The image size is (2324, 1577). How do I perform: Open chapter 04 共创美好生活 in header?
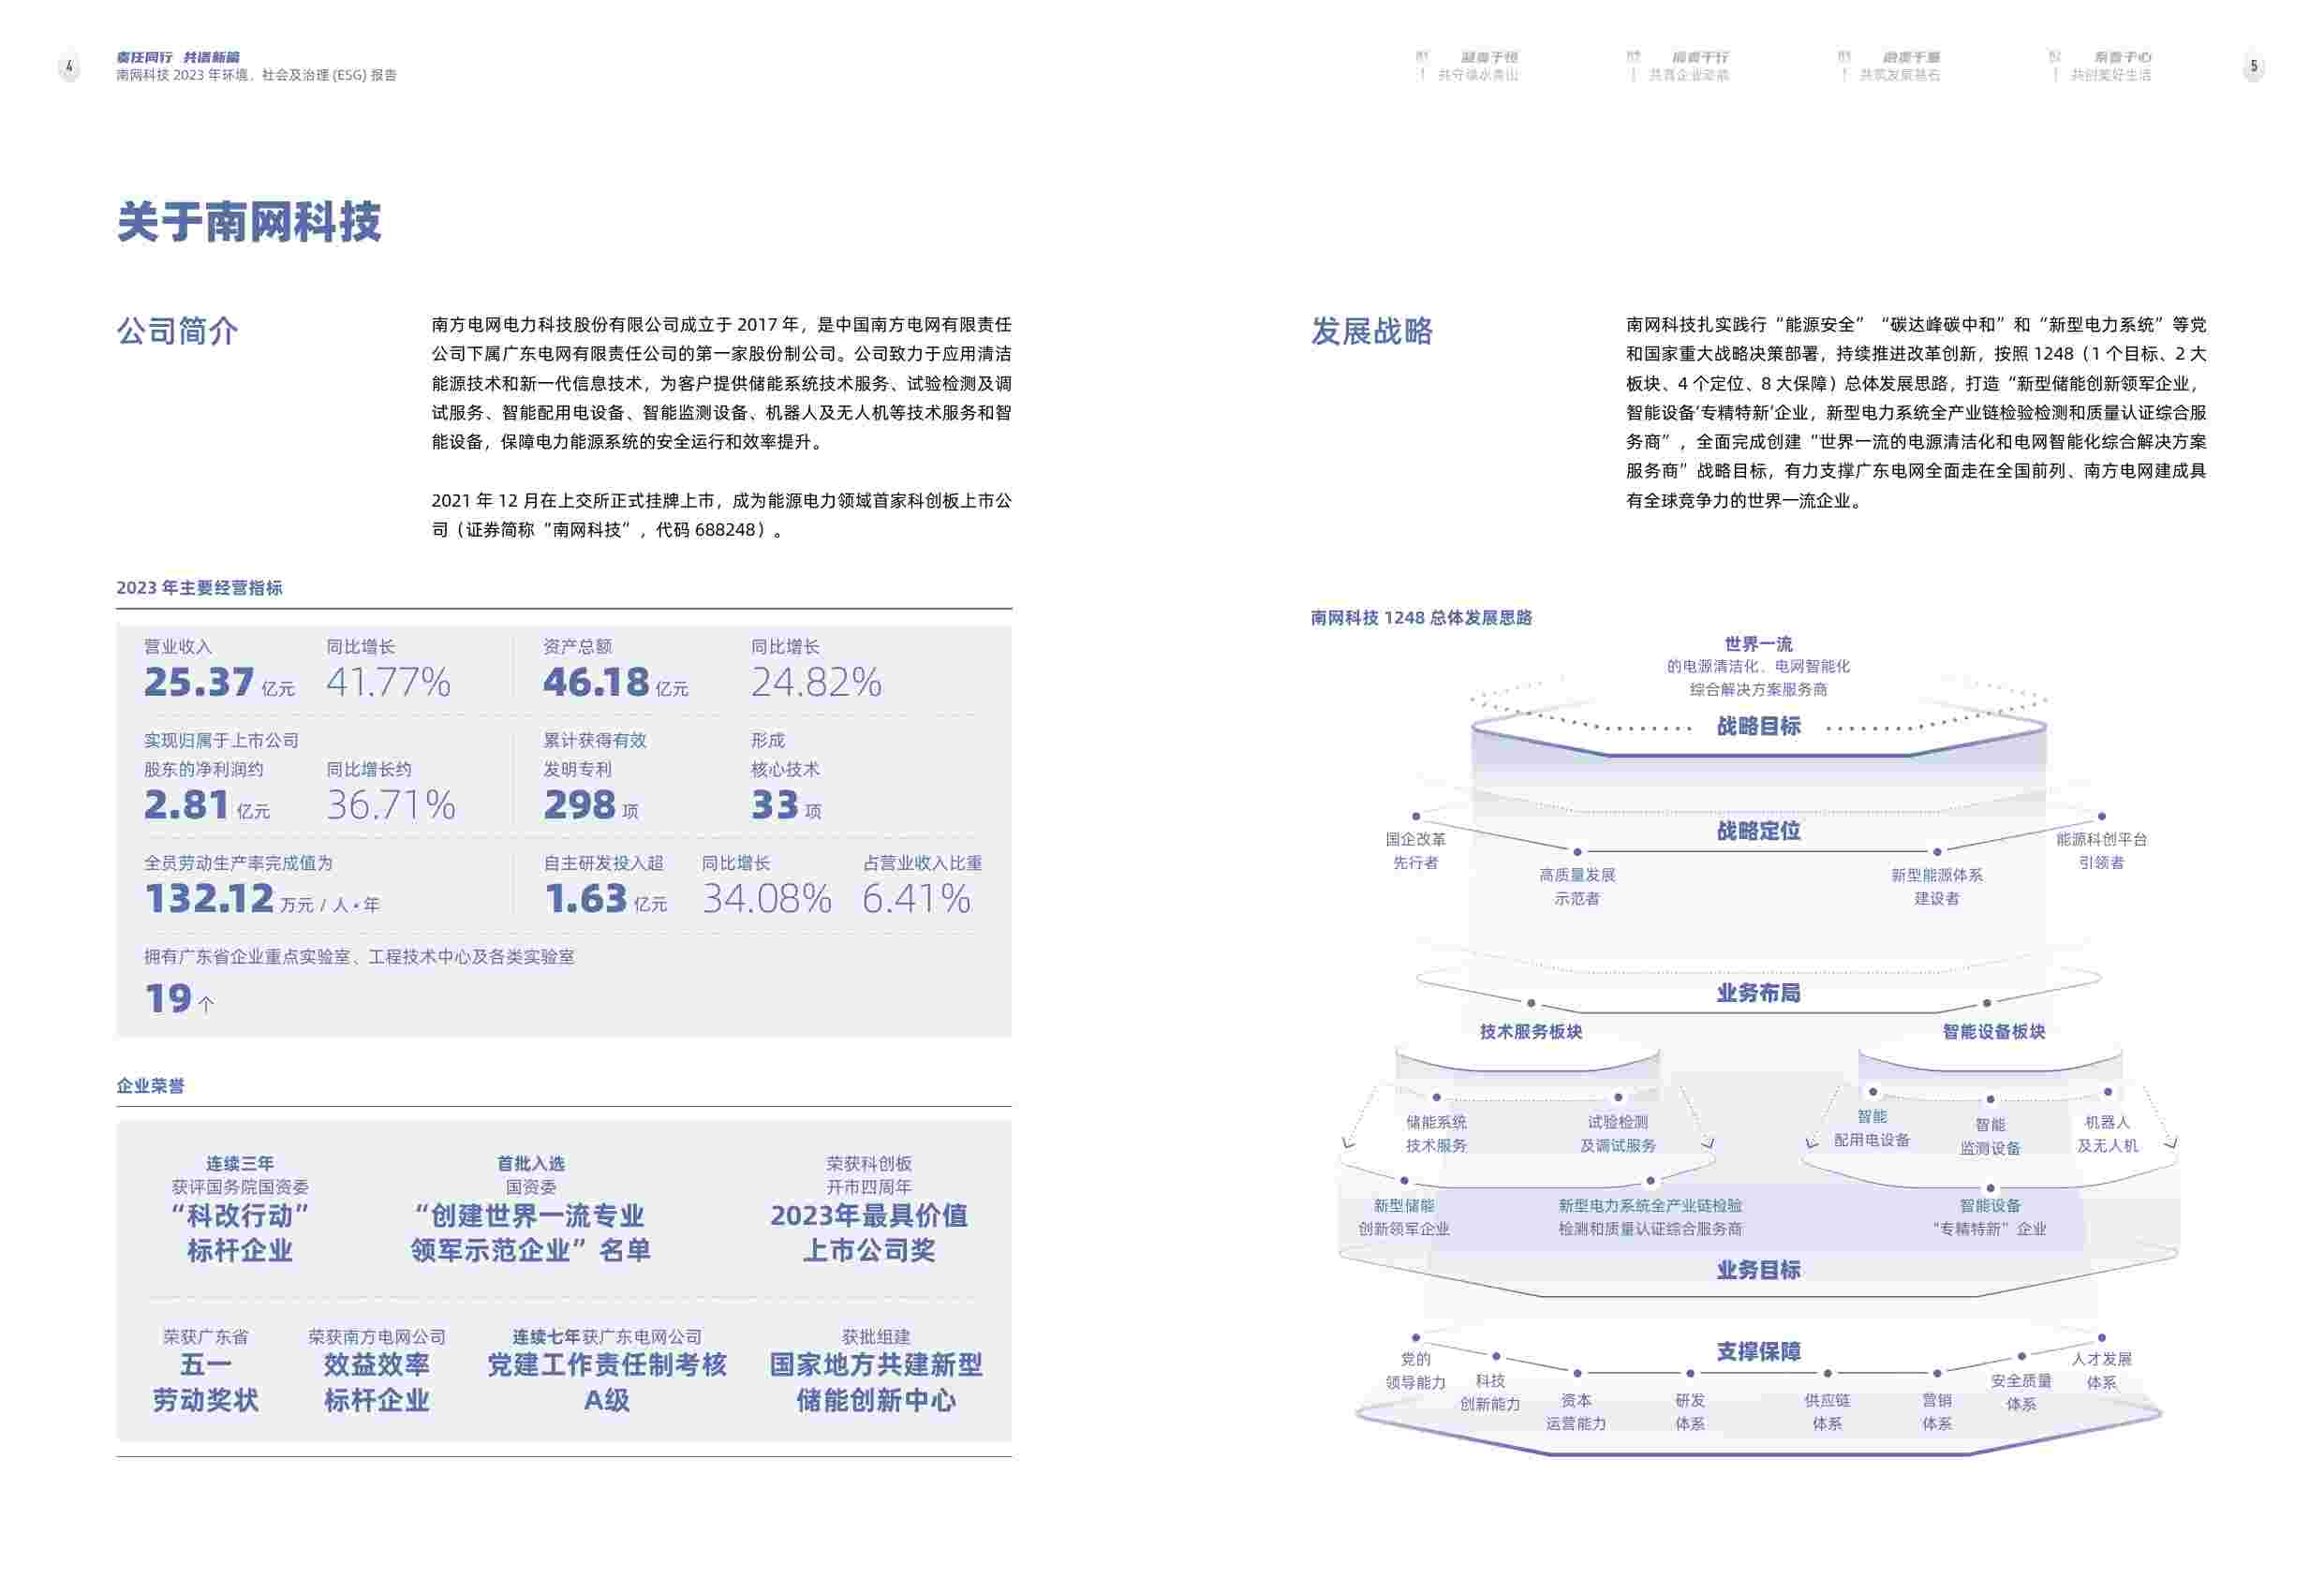(2100, 66)
